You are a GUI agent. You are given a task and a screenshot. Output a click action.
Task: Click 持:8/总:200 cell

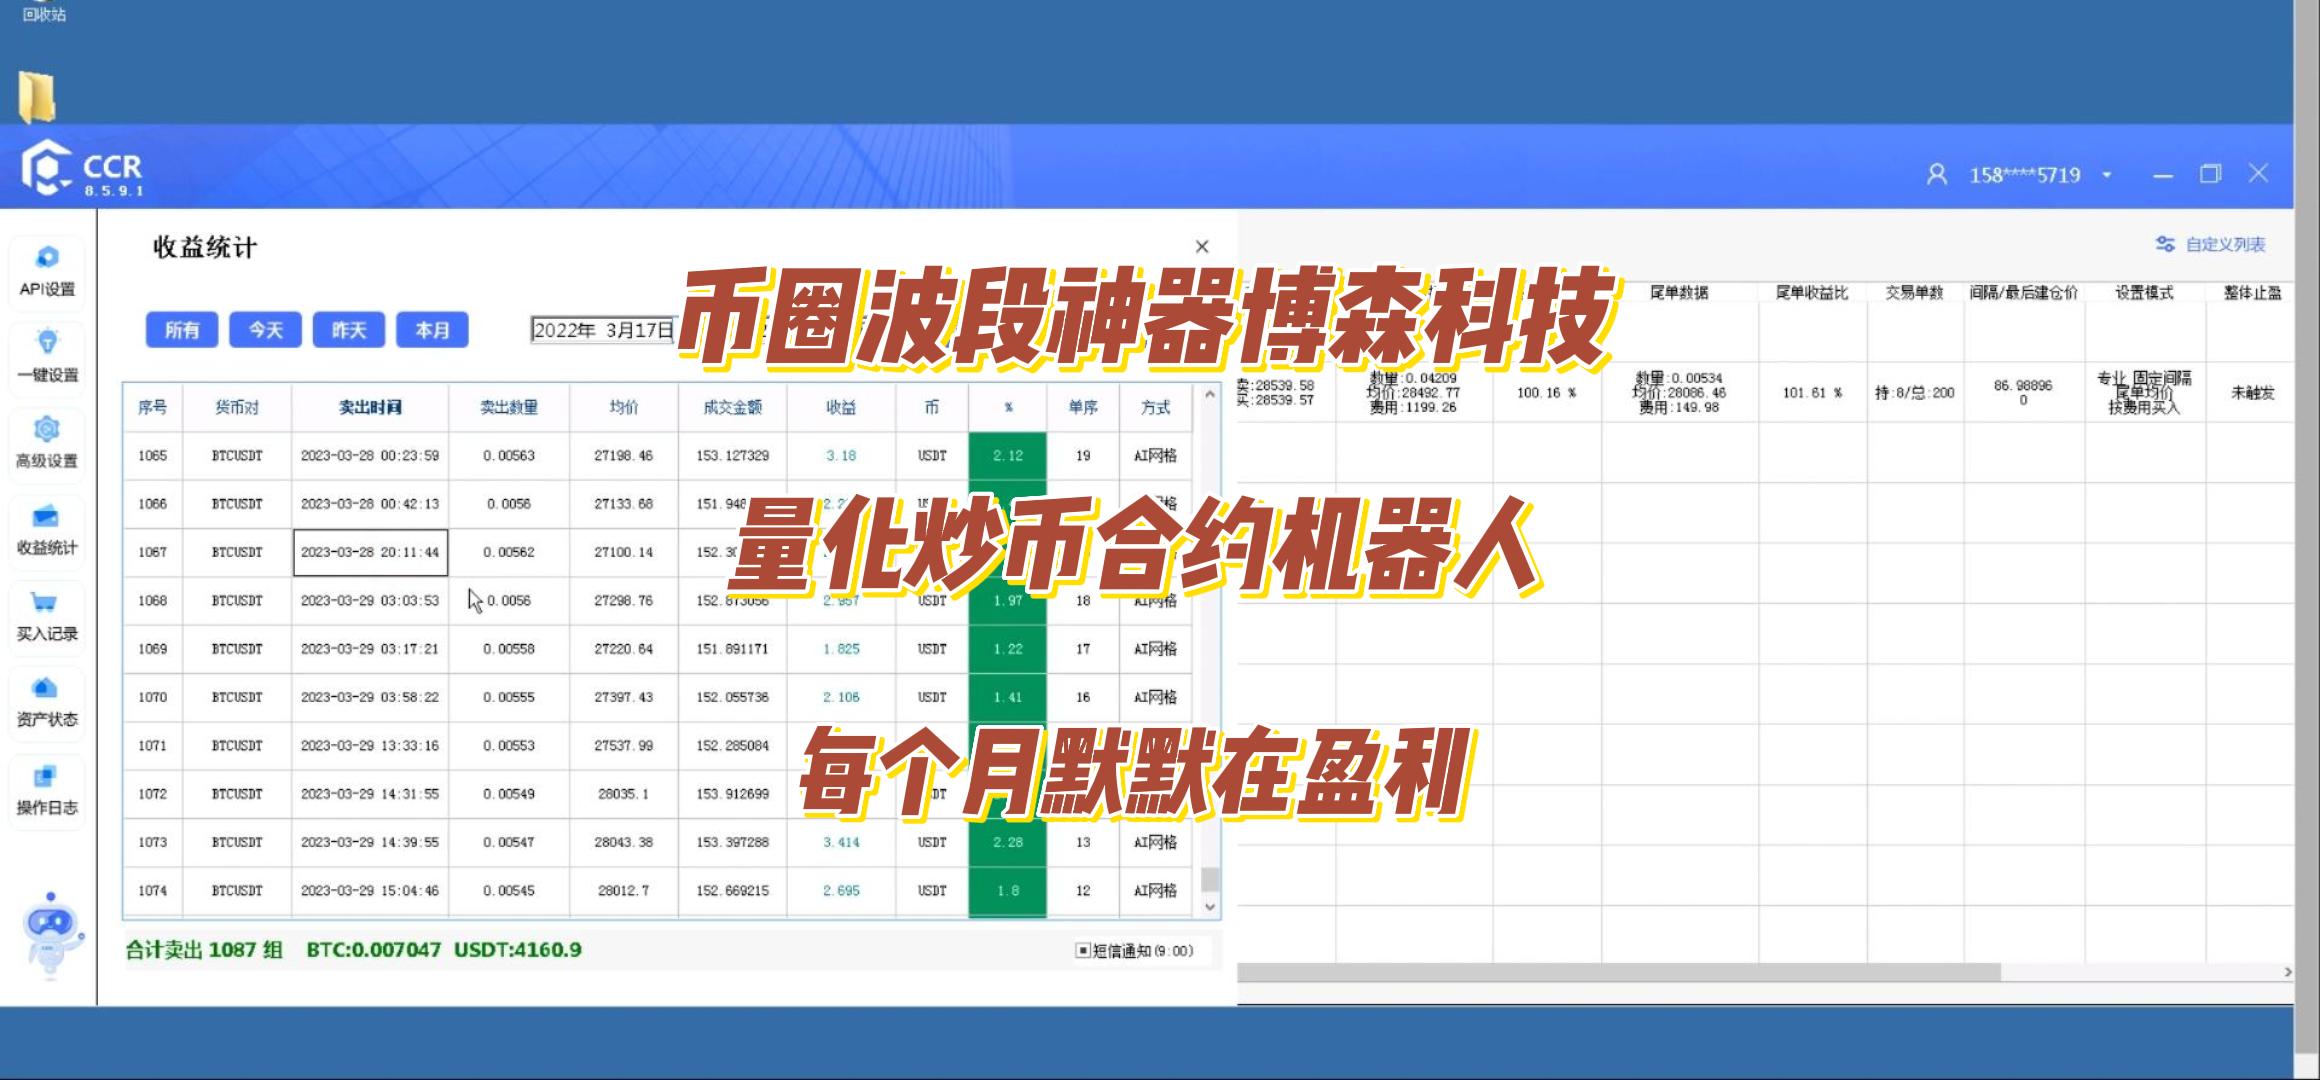tap(1914, 393)
